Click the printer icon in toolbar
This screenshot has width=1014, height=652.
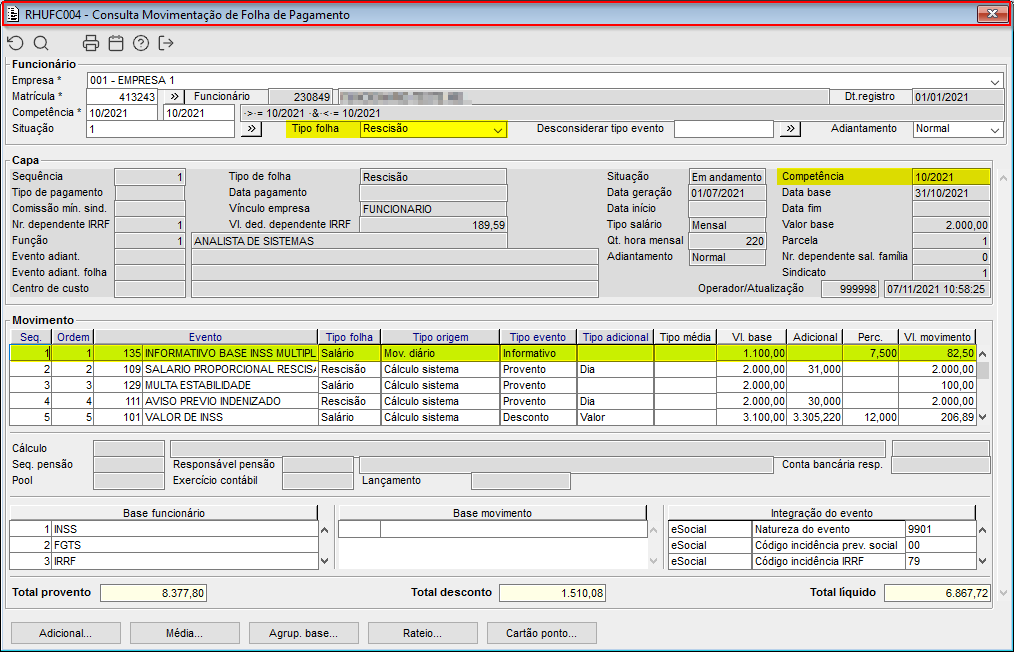(x=91, y=43)
